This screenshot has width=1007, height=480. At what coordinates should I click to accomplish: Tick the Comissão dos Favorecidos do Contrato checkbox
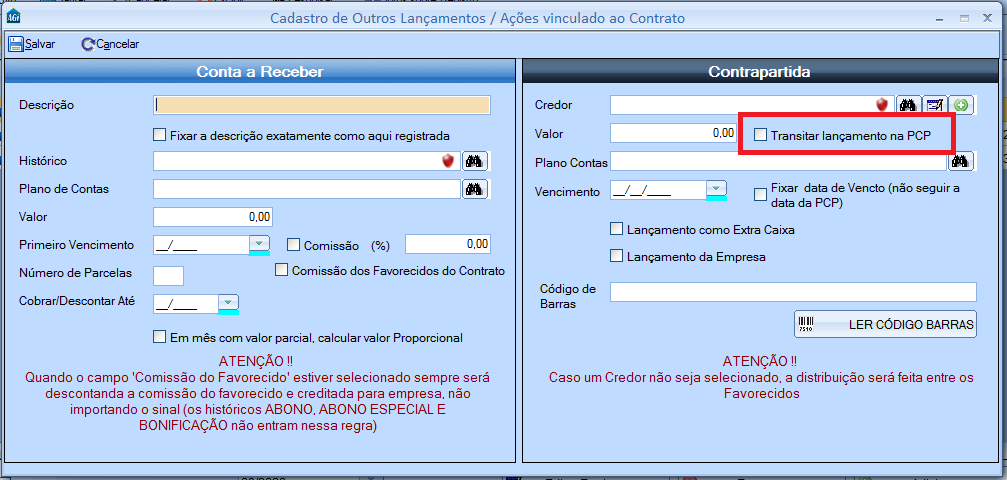tap(281, 270)
